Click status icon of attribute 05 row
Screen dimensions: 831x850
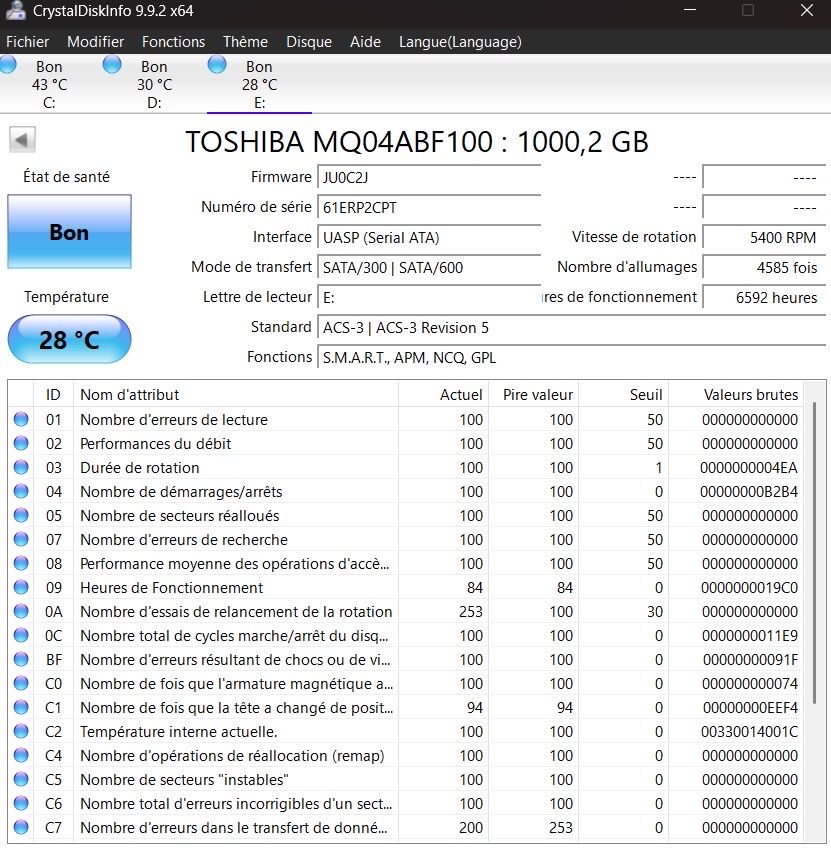[21, 515]
